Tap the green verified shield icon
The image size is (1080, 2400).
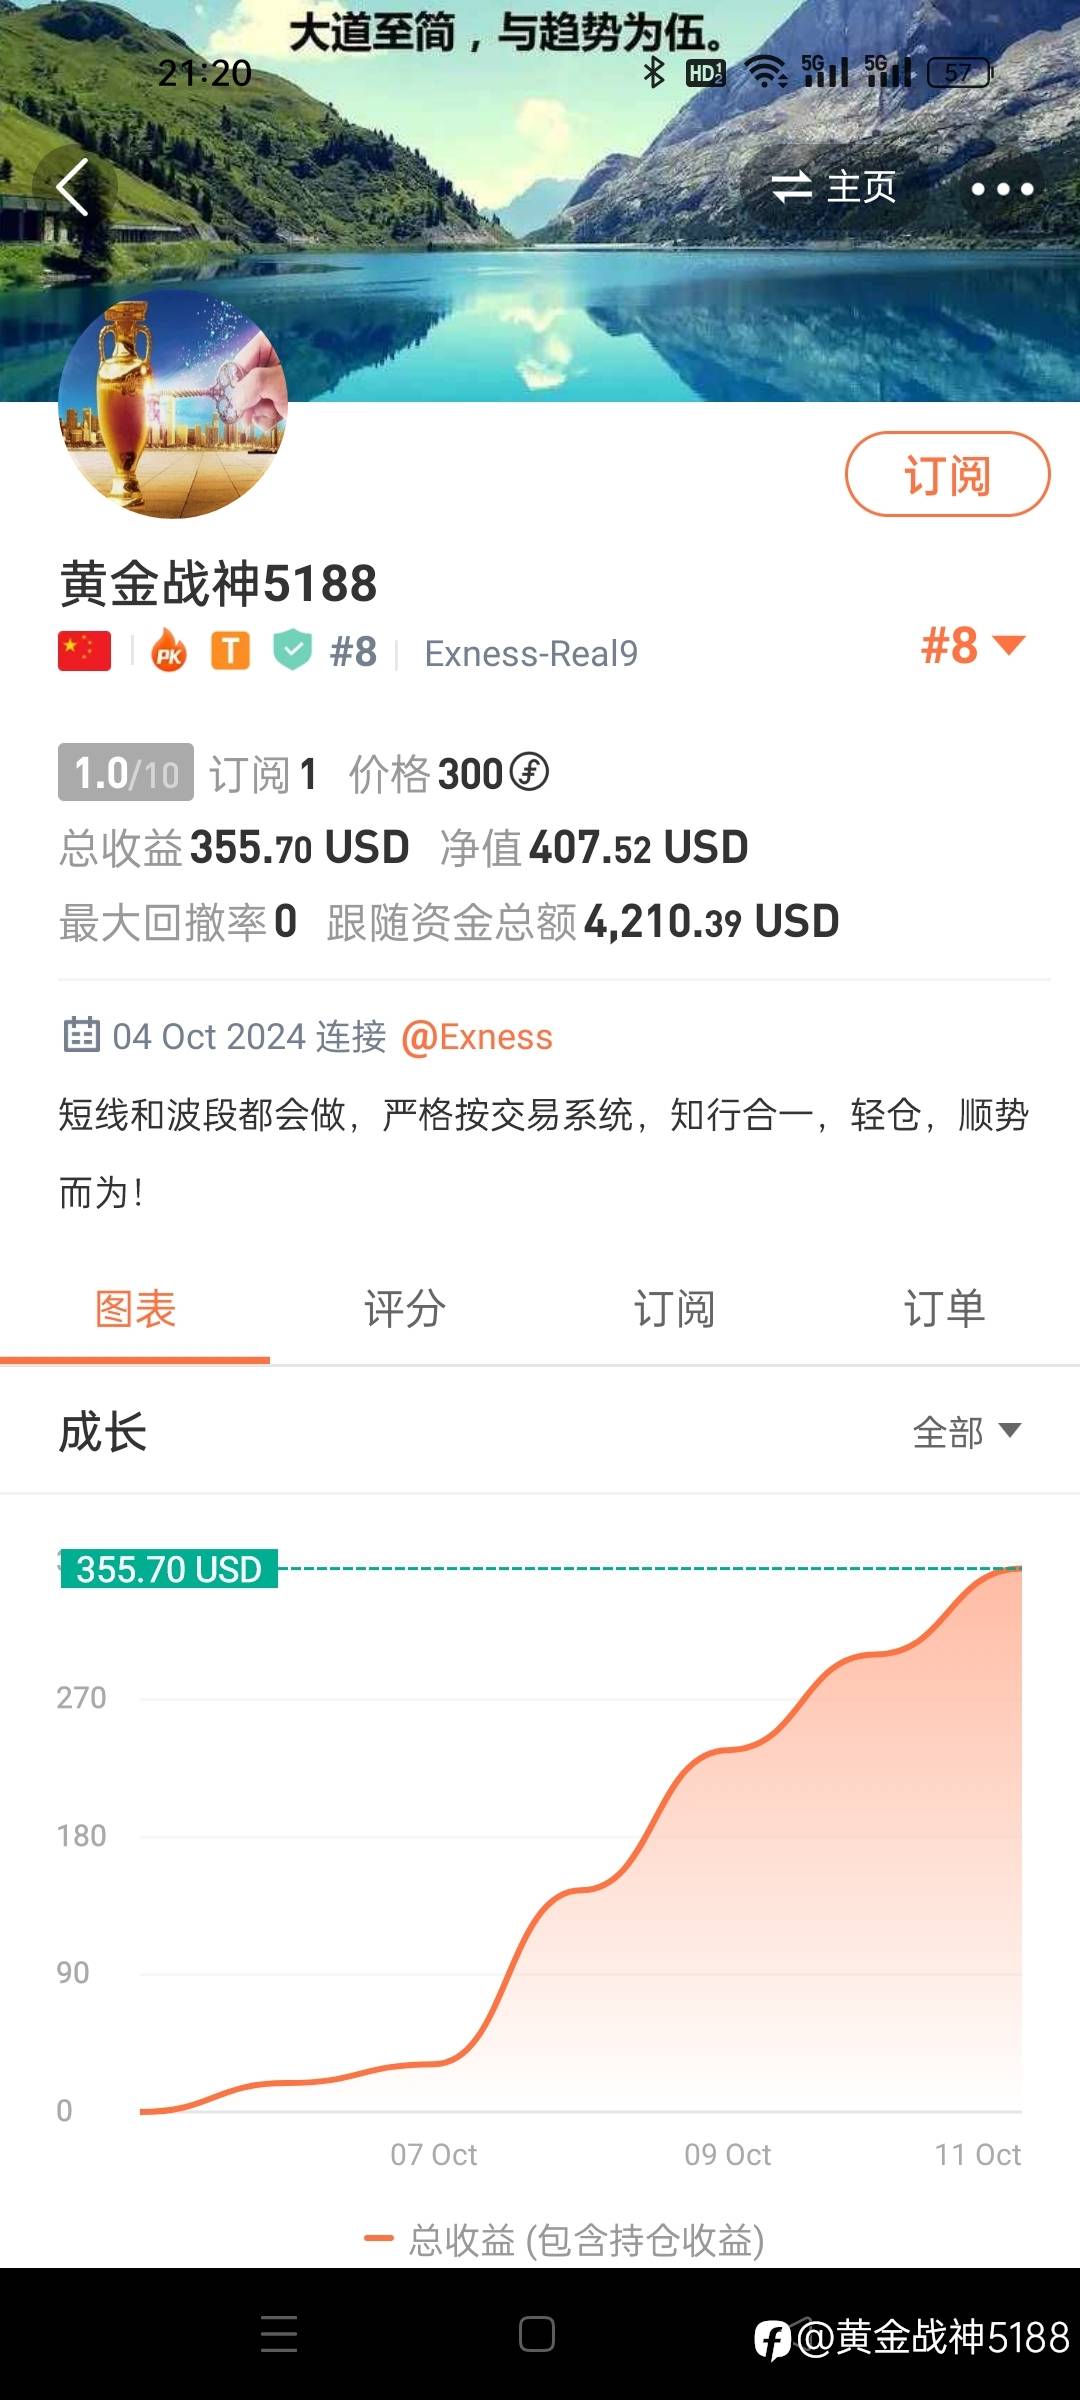tap(293, 650)
